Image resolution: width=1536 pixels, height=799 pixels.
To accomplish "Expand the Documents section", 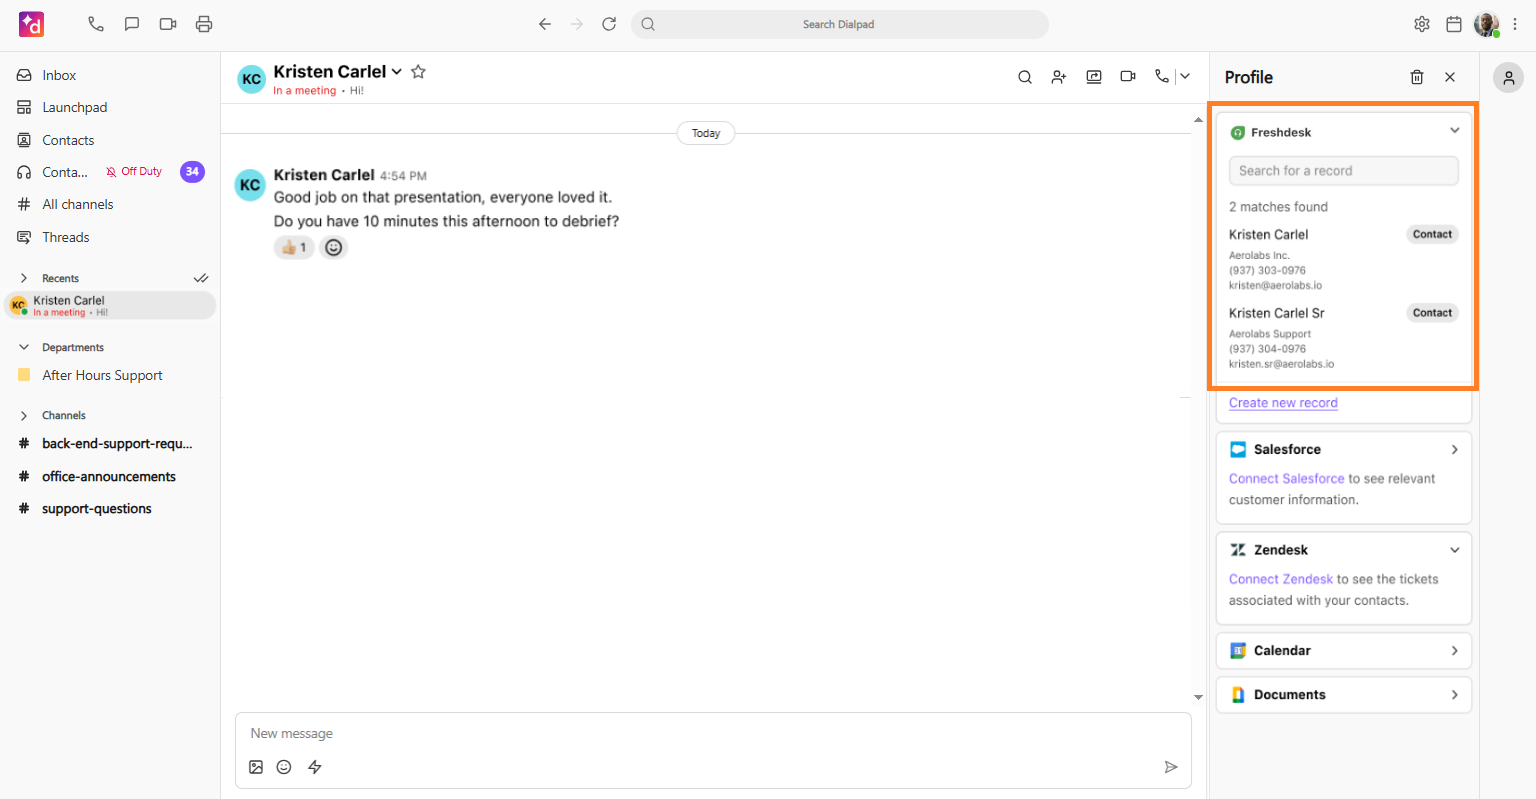I will (x=1455, y=694).
